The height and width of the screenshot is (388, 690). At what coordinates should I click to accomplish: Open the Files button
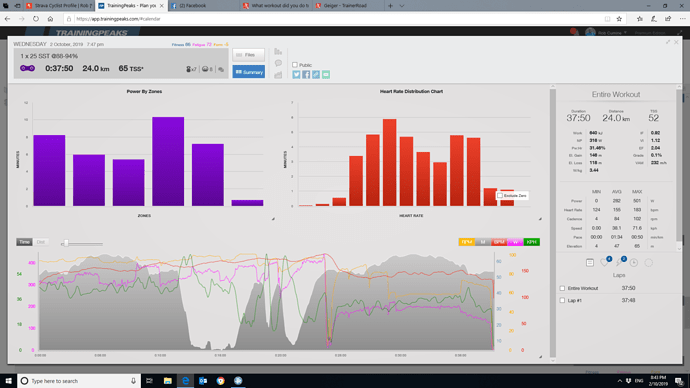pyautogui.click(x=249, y=55)
